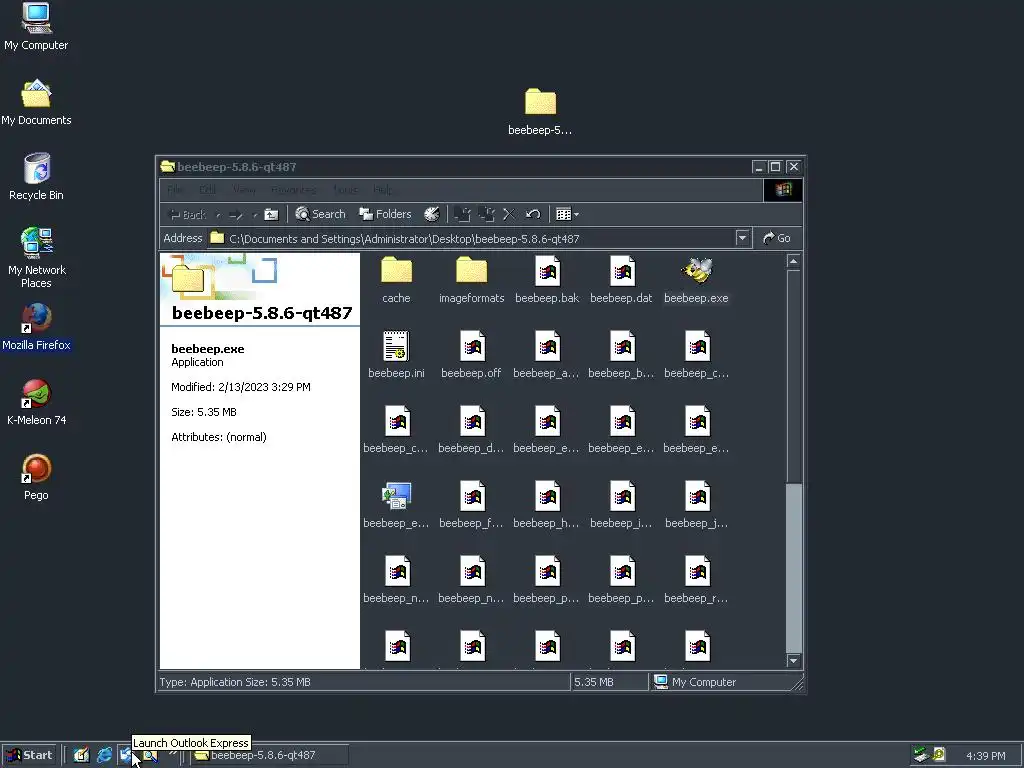Click the Back toolbar button
Viewport: 1024px width, 768px height.
[x=187, y=214]
